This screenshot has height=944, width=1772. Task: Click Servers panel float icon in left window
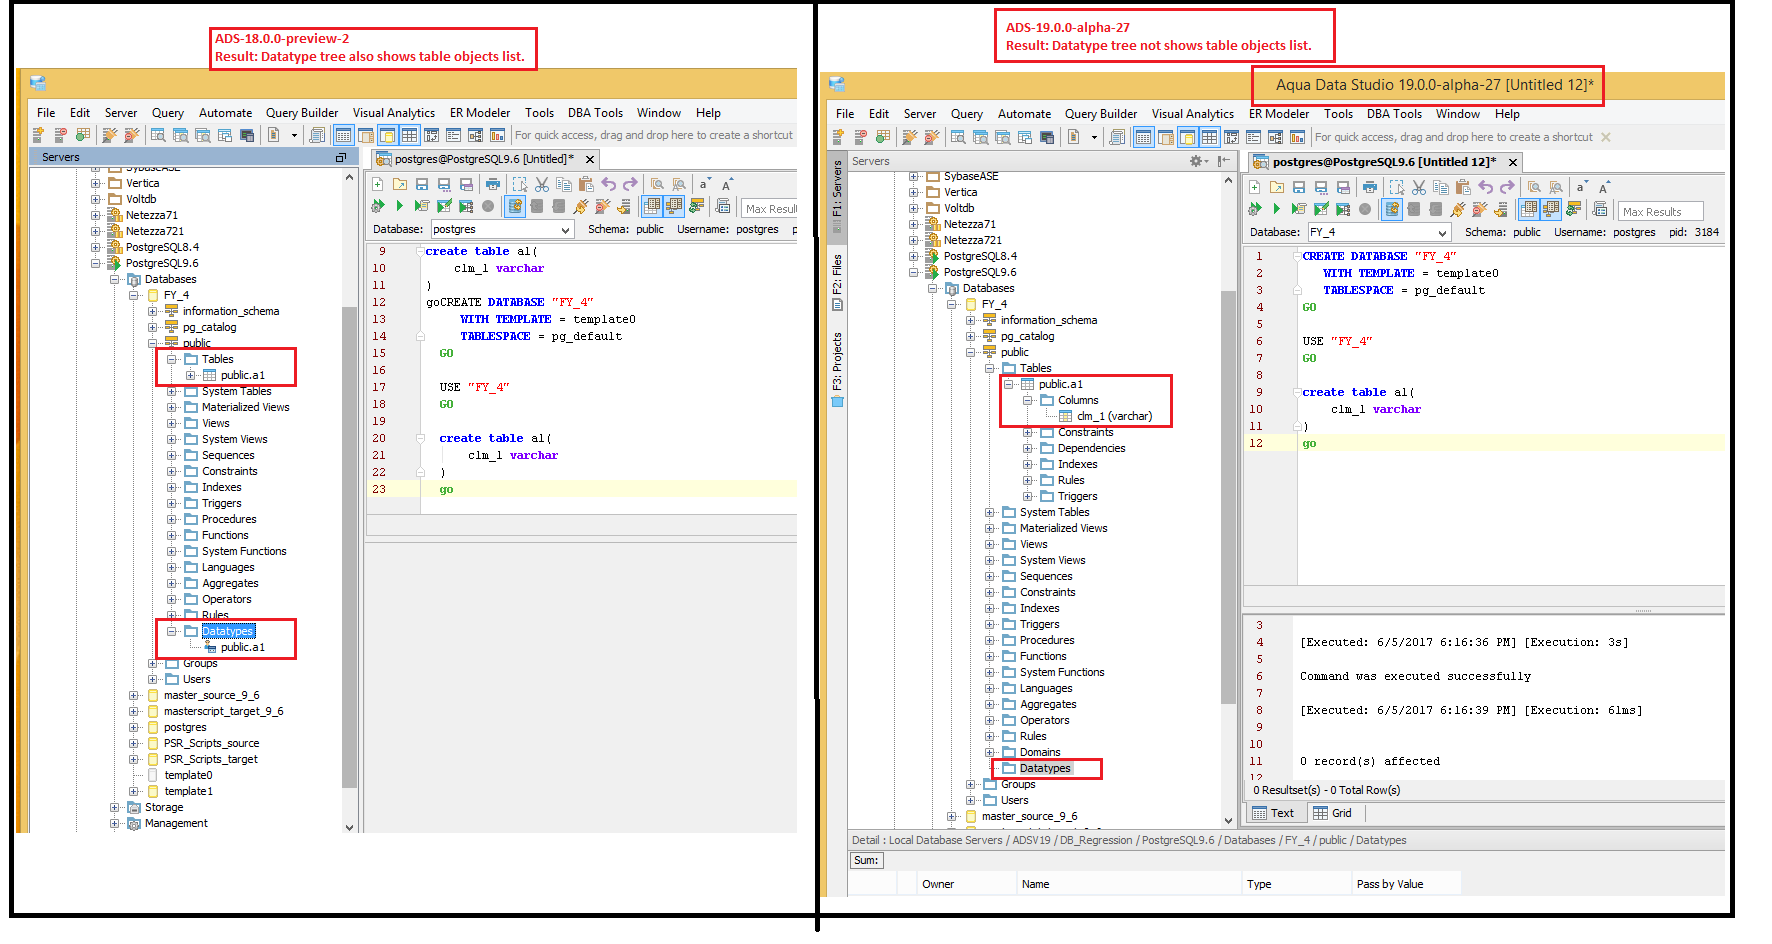[340, 157]
